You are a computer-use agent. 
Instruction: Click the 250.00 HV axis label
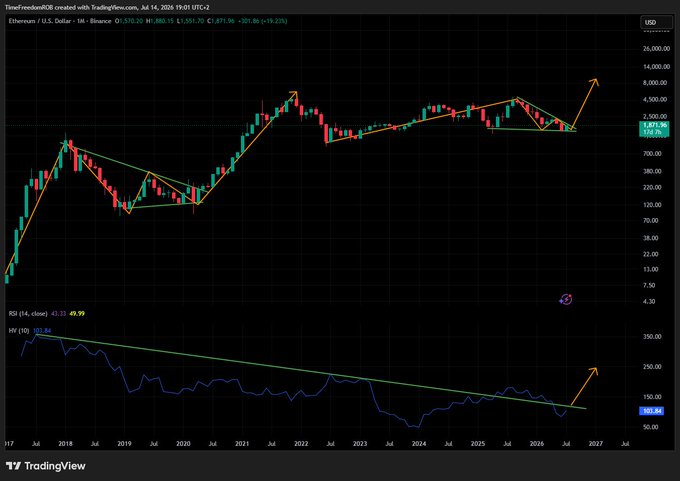point(652,367)
